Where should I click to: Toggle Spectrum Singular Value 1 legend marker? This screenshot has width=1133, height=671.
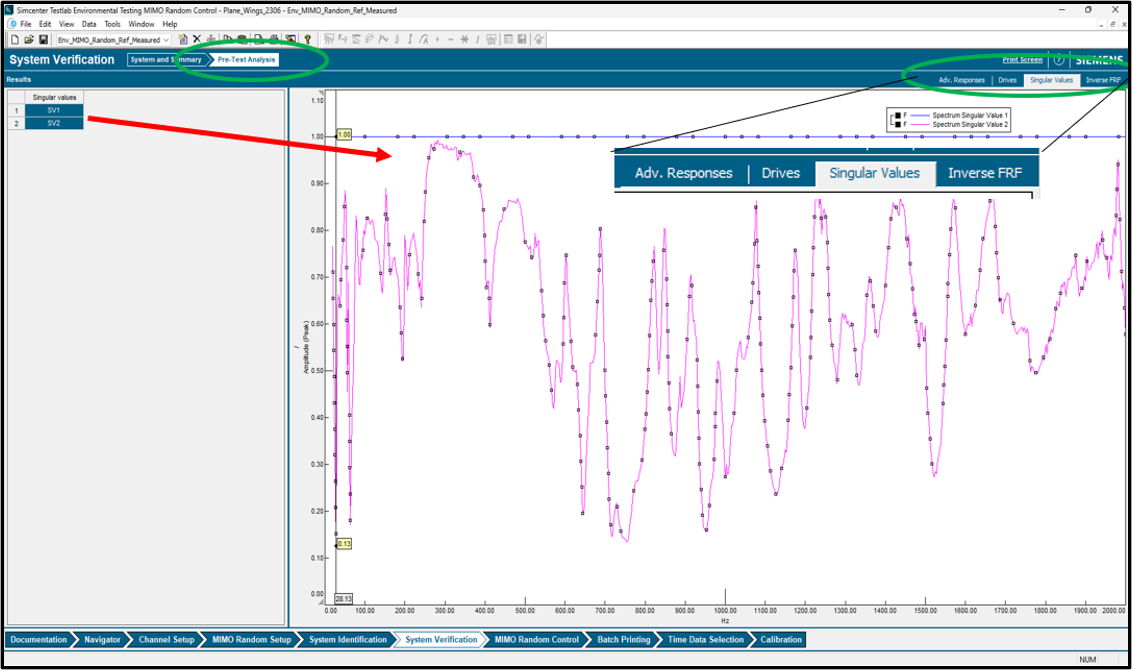click(x=897, y=115)
